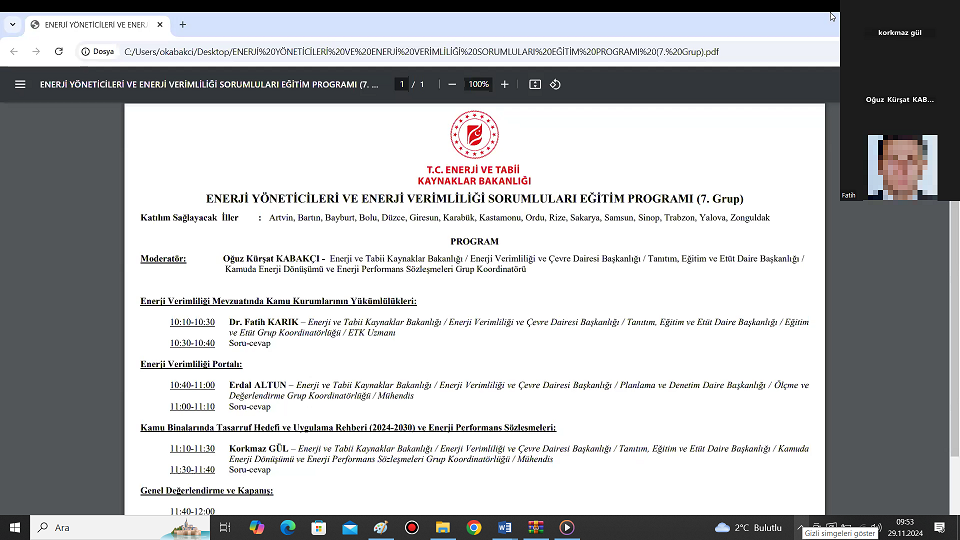Viewport: 960px width, 540px height.
Task: Open Microsoft Store from the taskbar
Action: pyautogui.click(x=318, y=527)
